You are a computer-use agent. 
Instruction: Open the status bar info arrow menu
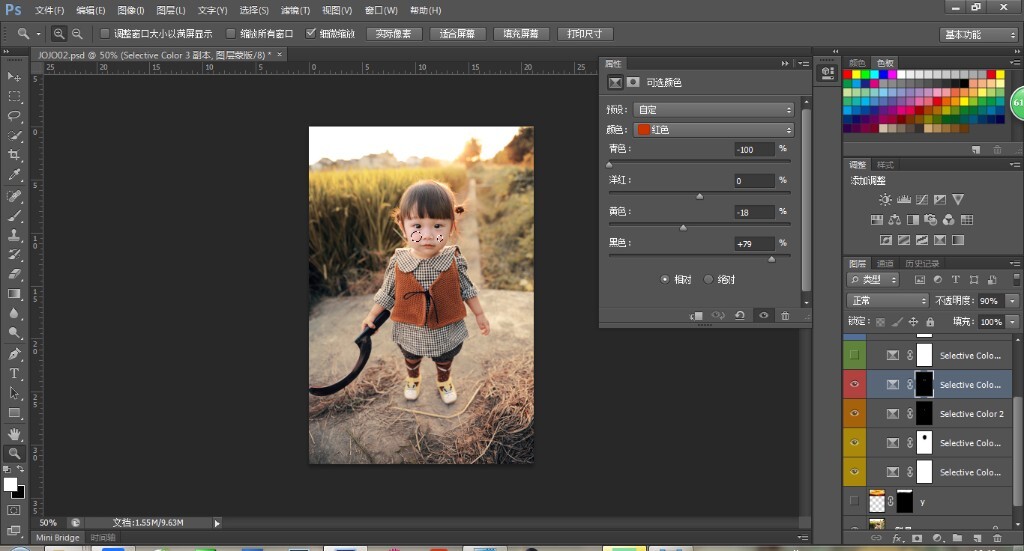217,523
